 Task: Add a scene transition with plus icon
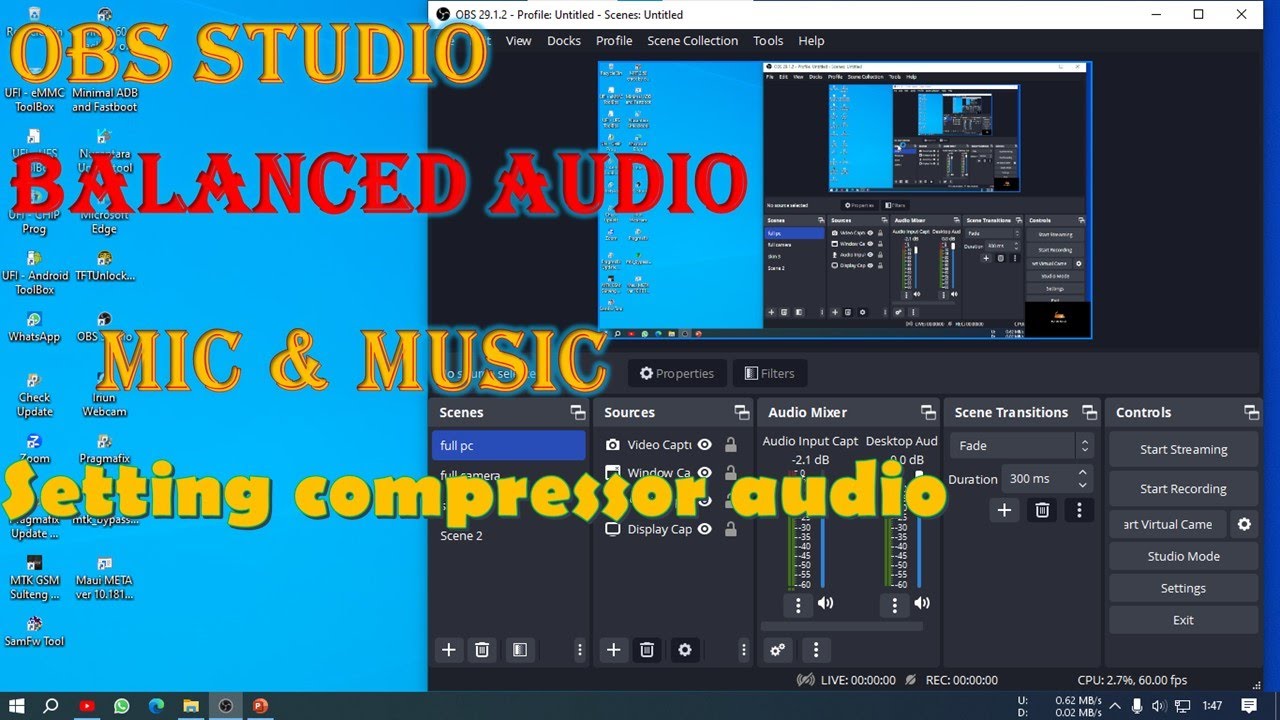click(x=1005, y=510)
